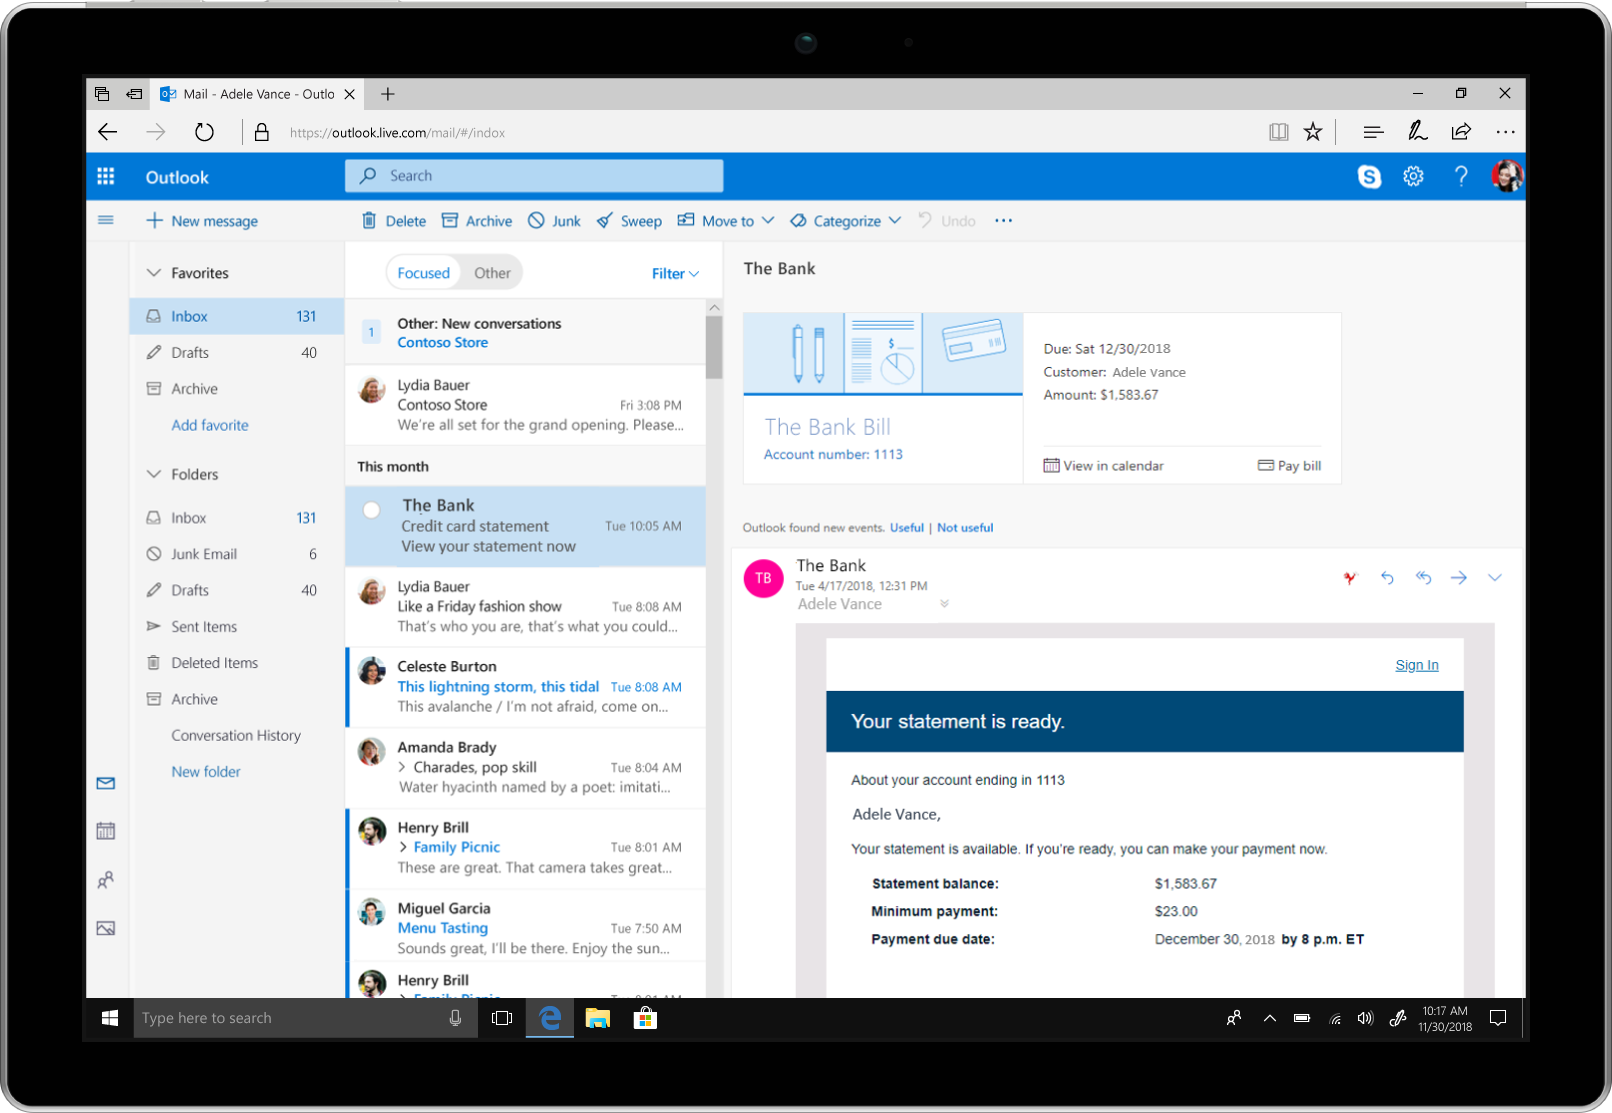Open the Office app launcher grid
Viewport: 1612px width, 1113px height.
coord(105,175)
